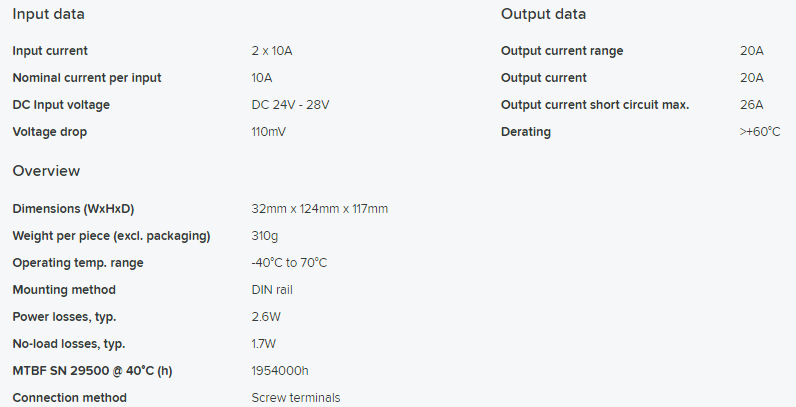Click the Screw terminals value
This screenshot has height=407, width=796.
(x=296, y=397)
